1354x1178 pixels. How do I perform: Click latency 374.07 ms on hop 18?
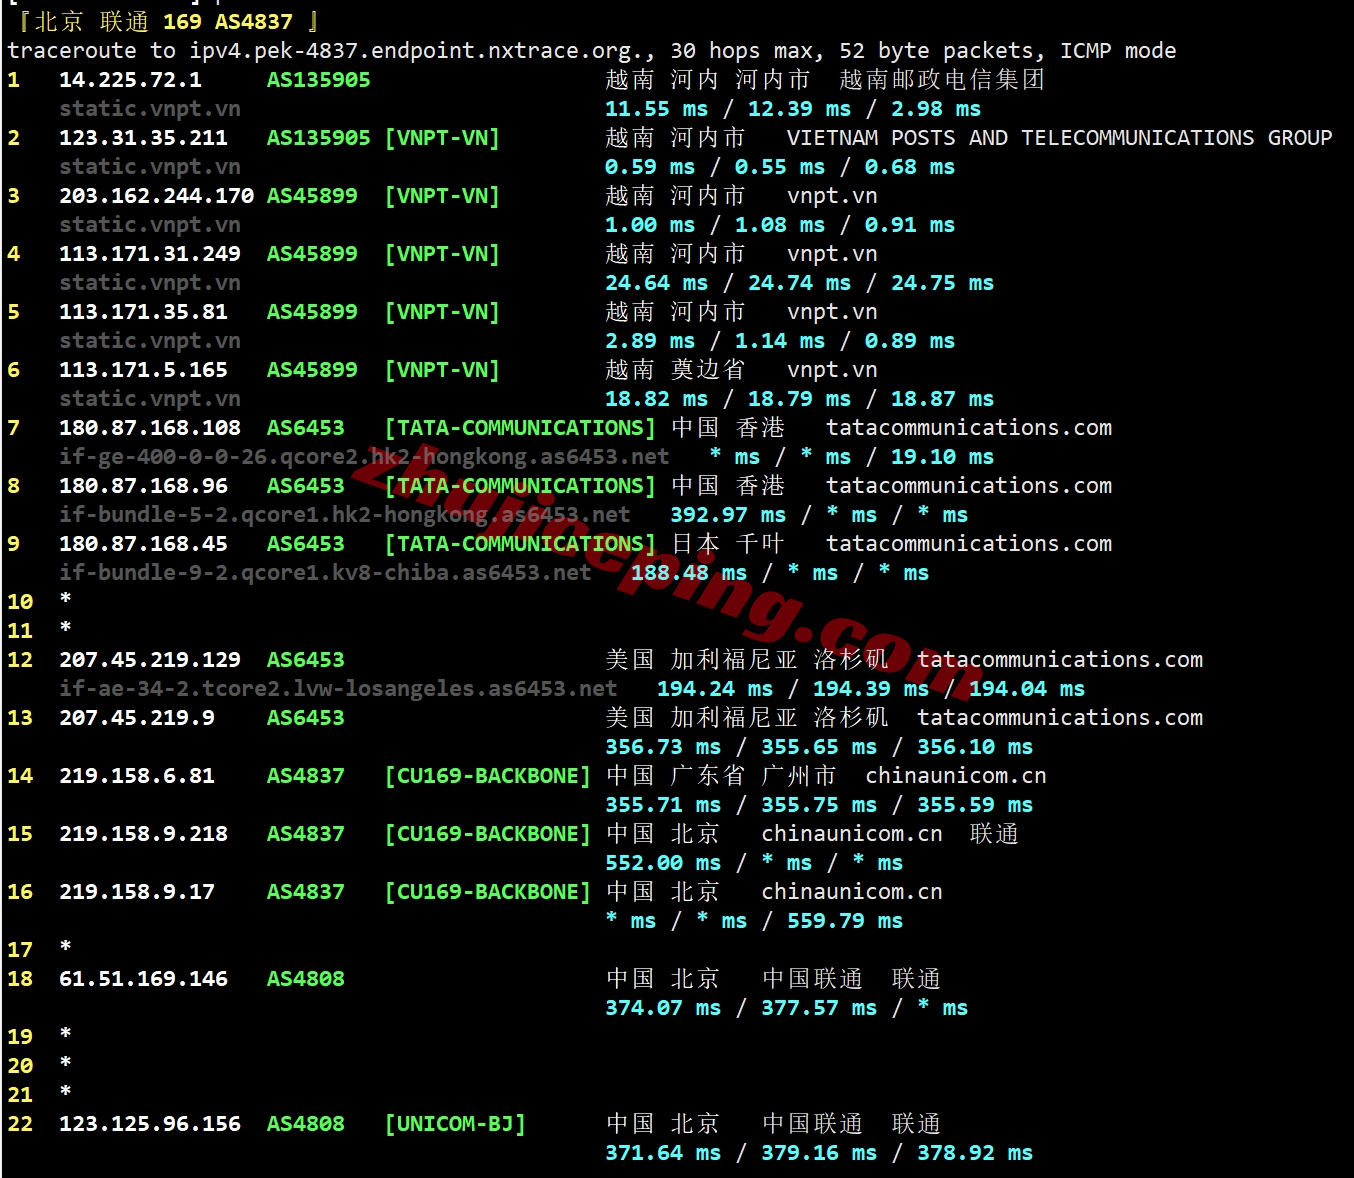click(x=663, y=1008)
